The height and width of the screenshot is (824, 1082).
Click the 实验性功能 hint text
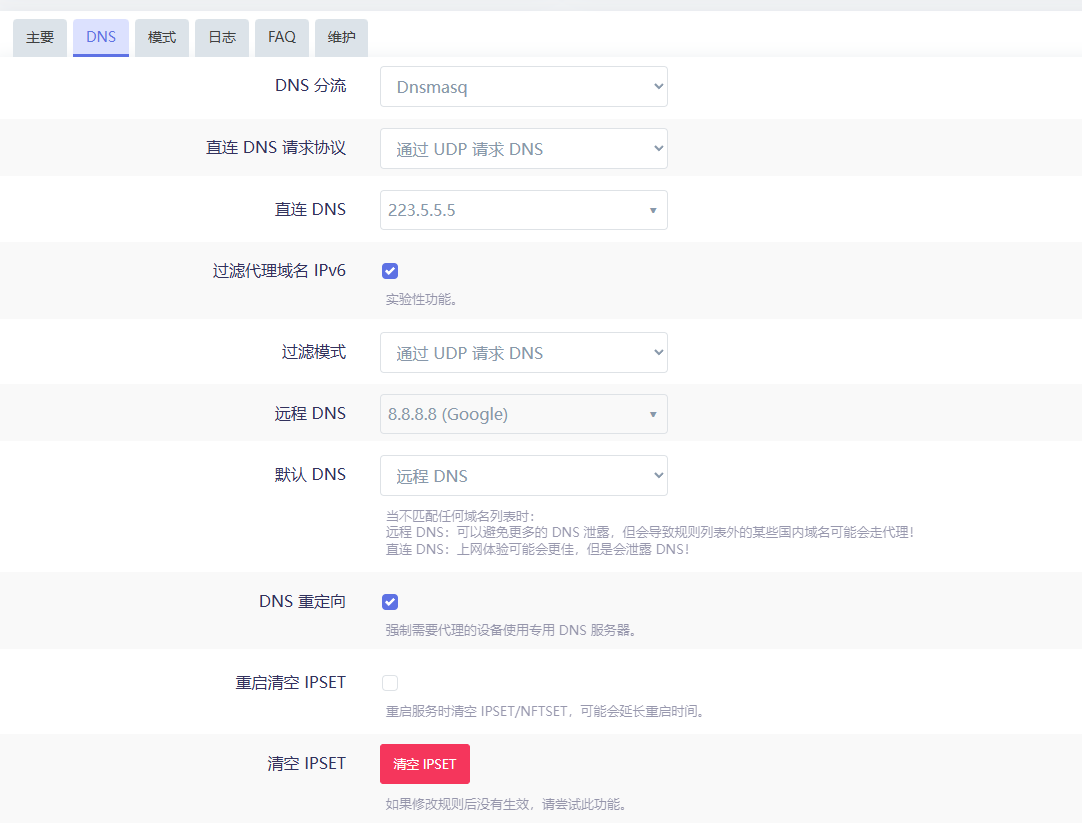tap(421, 299)
